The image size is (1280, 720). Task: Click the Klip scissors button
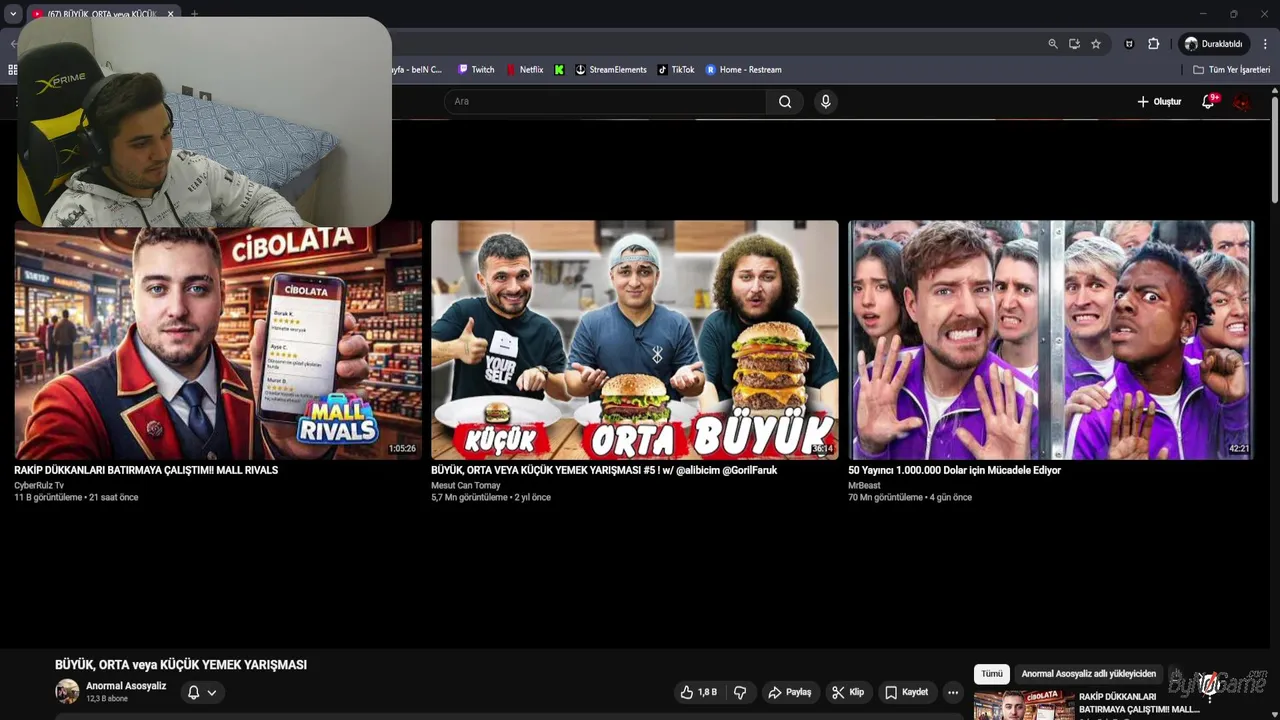click(848, 692)
